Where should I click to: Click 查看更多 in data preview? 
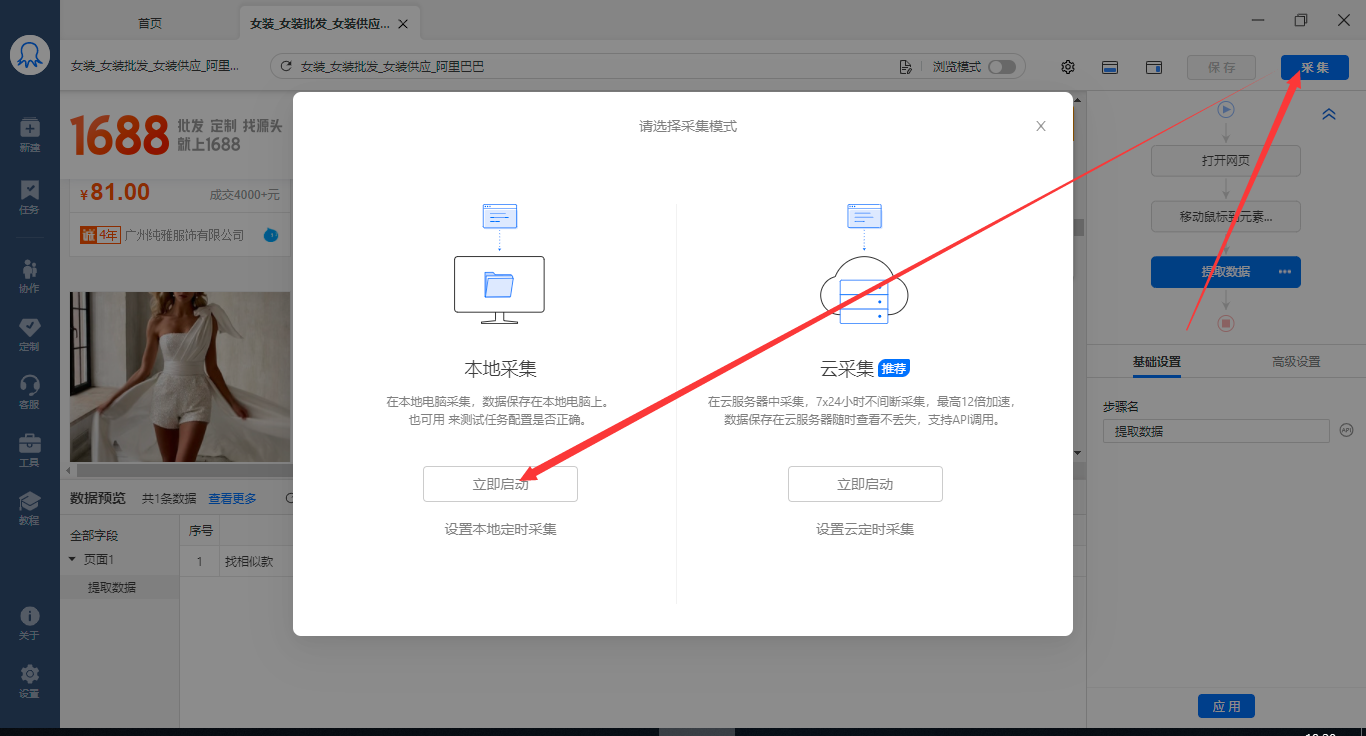(x=232, y=498)
